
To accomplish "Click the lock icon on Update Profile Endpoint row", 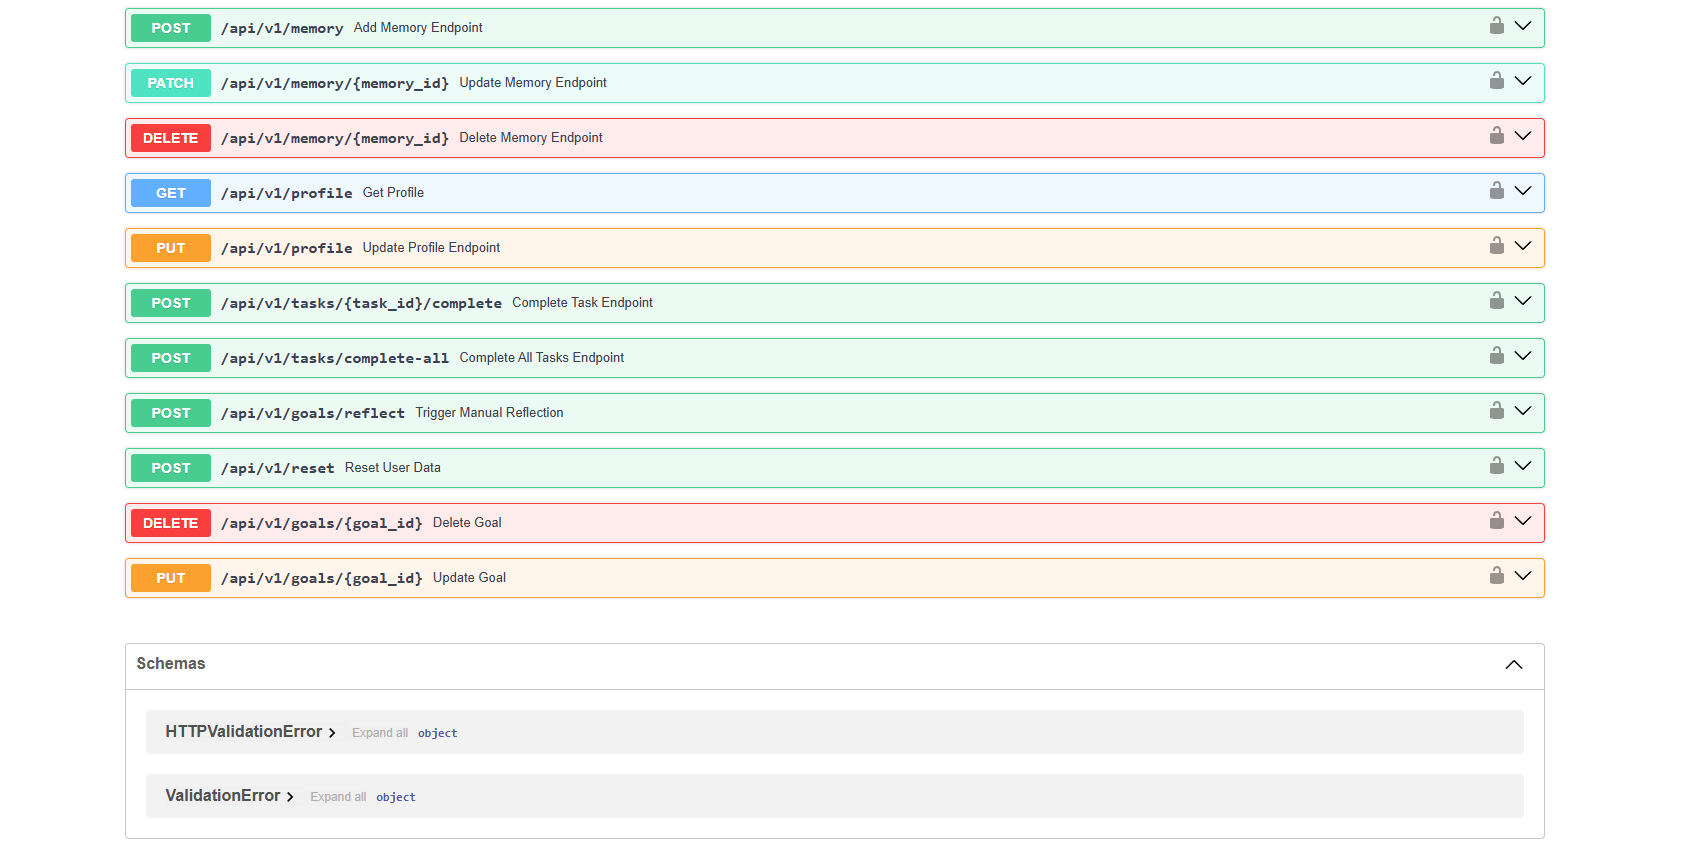I will click(x=1497, y=245).
